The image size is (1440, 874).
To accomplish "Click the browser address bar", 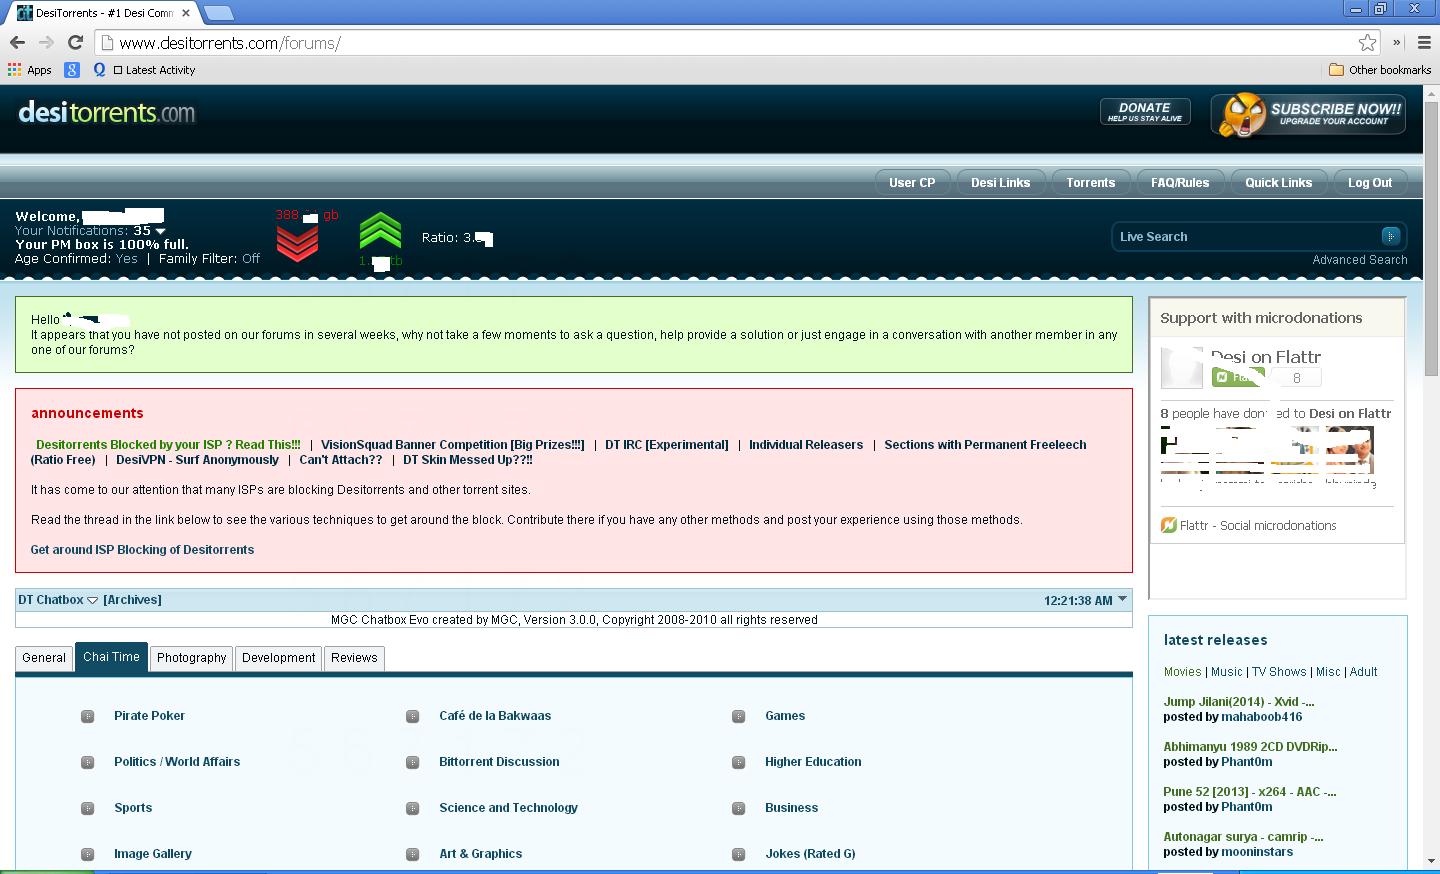I will click(737, 42).
